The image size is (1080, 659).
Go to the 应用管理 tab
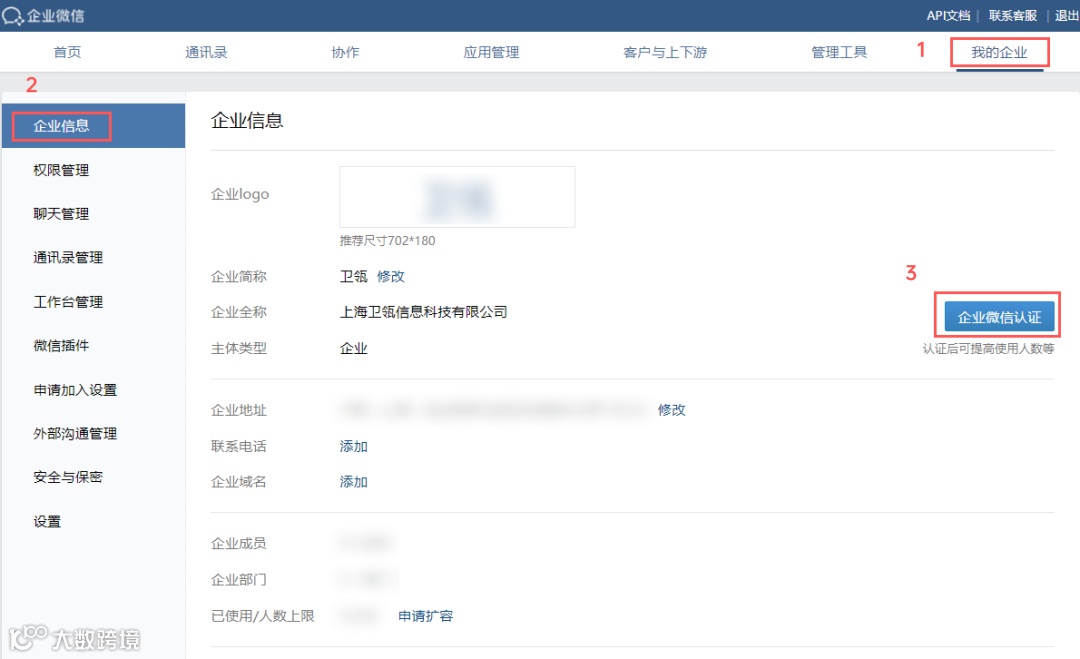coord(491,52)
